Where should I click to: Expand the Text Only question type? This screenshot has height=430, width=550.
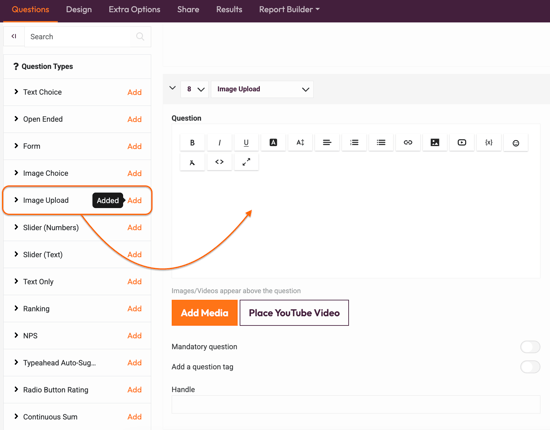click(x=16, y=281)
